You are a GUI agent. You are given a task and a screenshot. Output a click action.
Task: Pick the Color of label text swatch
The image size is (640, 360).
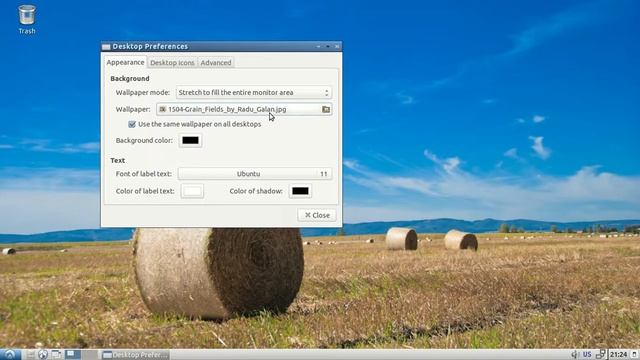192,191
